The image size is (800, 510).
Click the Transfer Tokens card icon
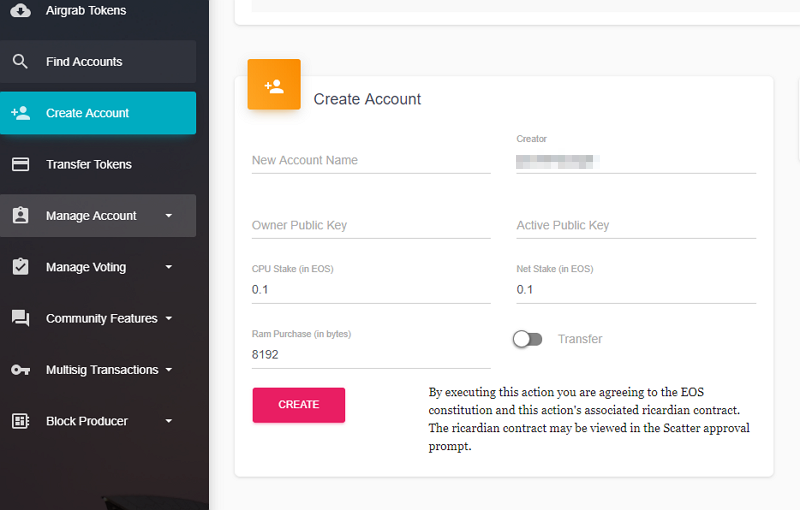[x=20, y=164]
